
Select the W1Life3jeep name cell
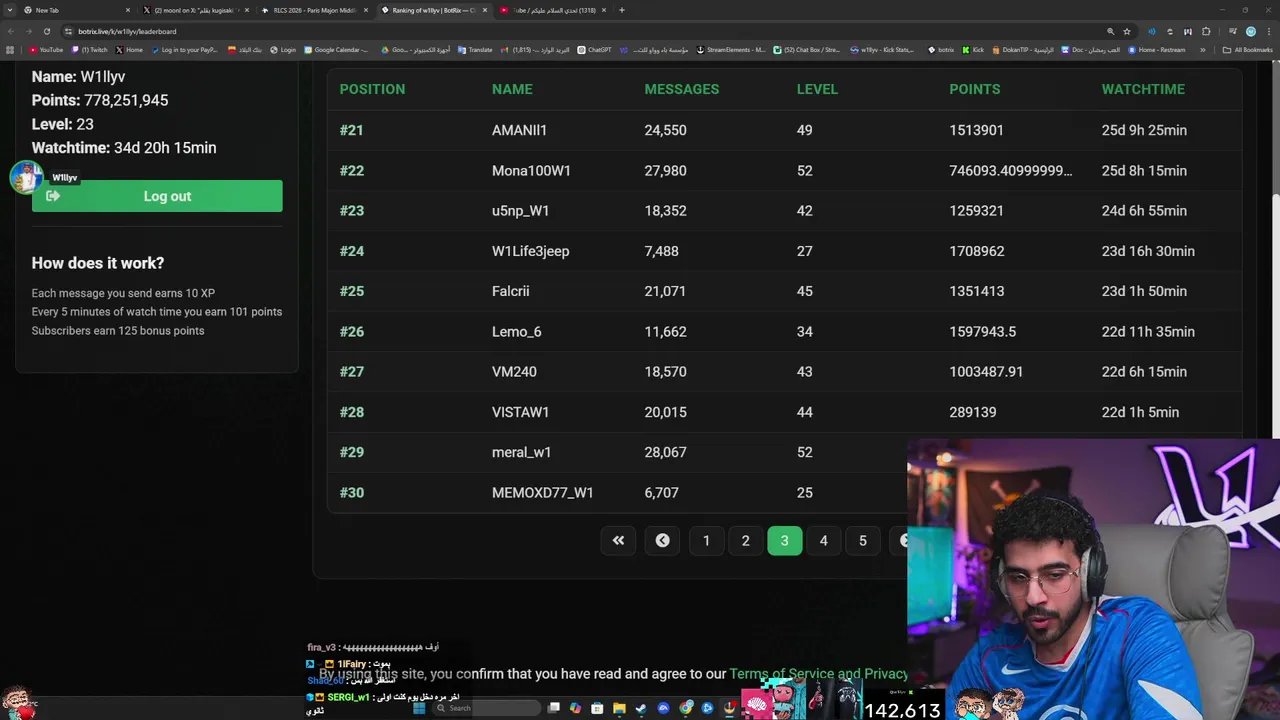click(530, 251)
